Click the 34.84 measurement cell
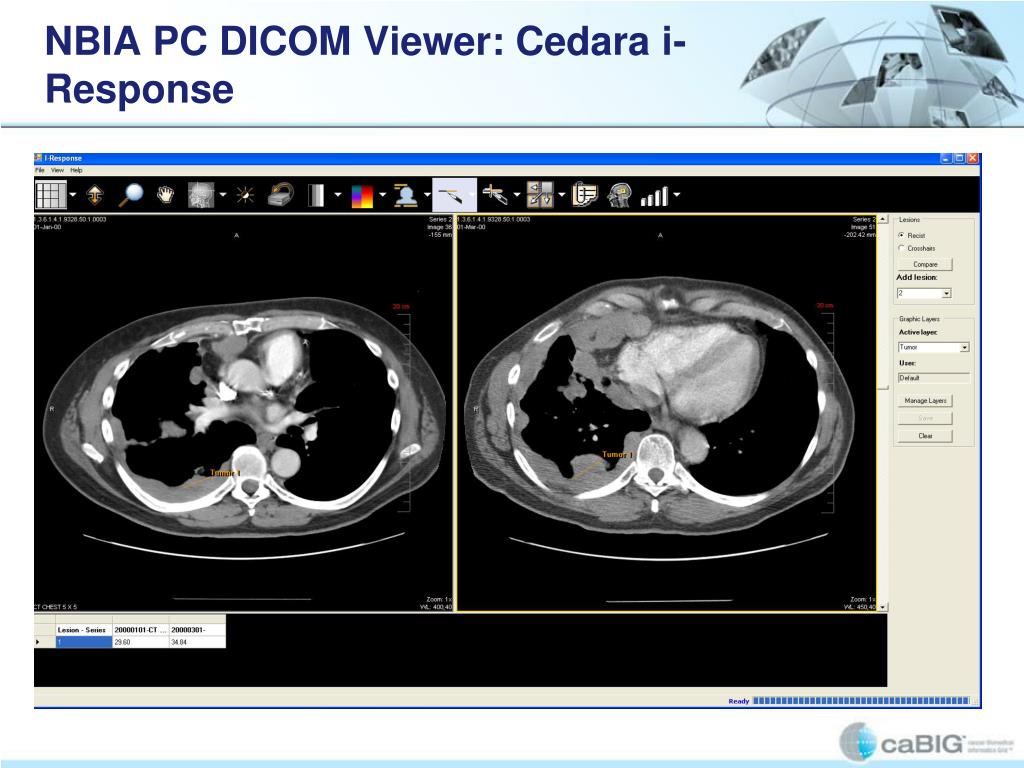Screen dimensions: 1024x768 [197, 643]
